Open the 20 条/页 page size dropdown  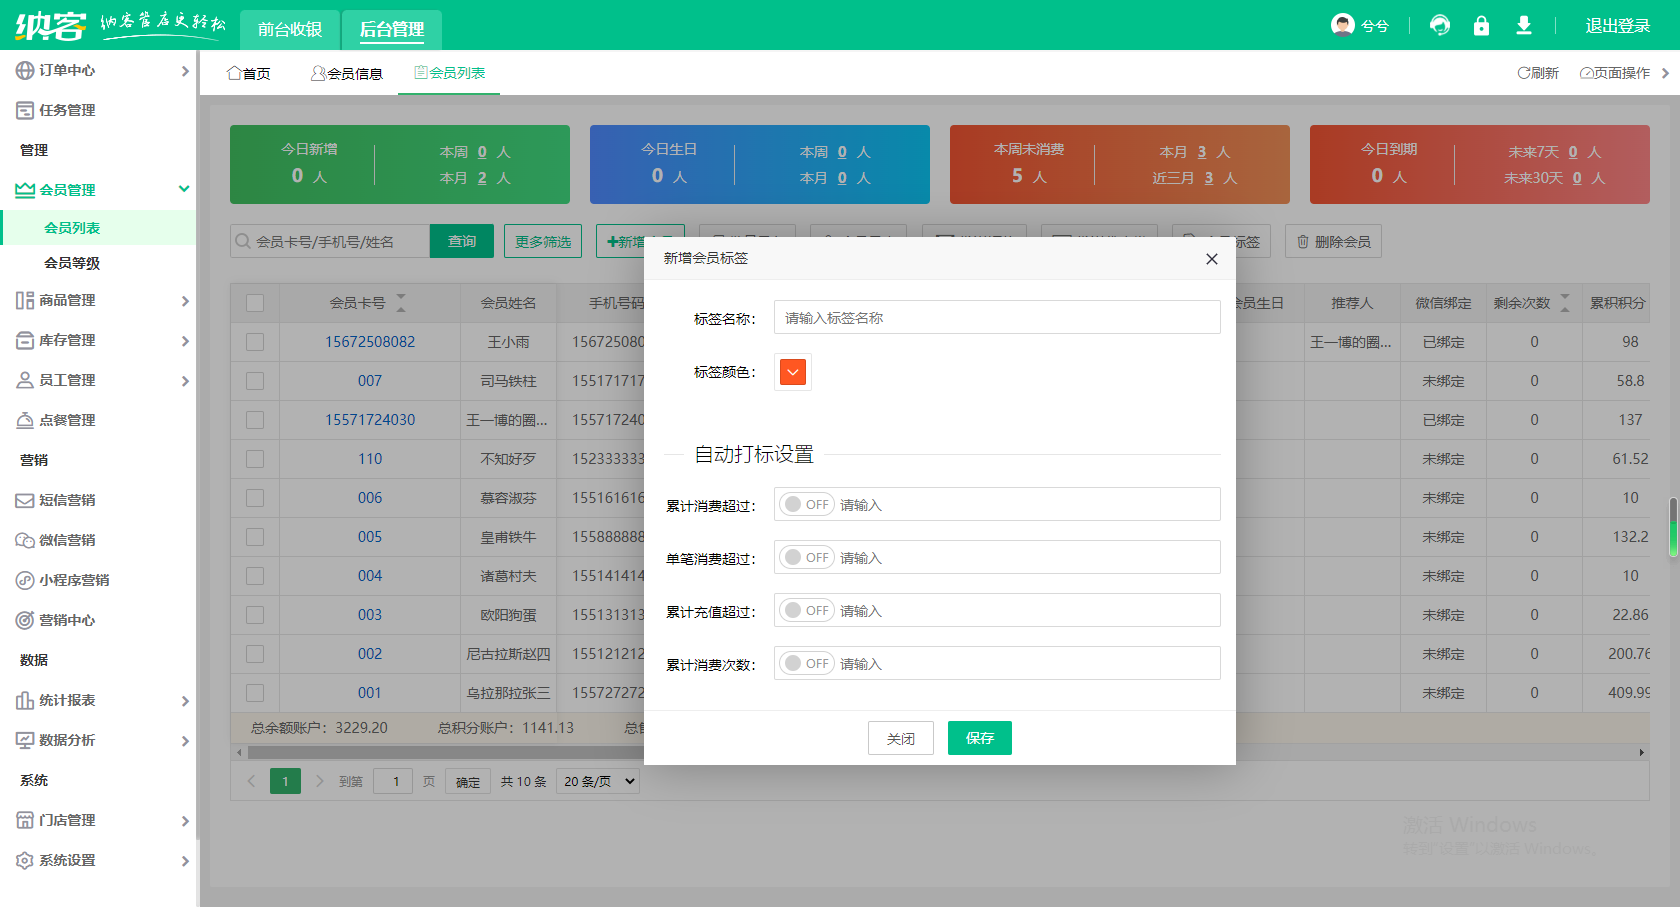pyautogui.click(x=599, y=781)
